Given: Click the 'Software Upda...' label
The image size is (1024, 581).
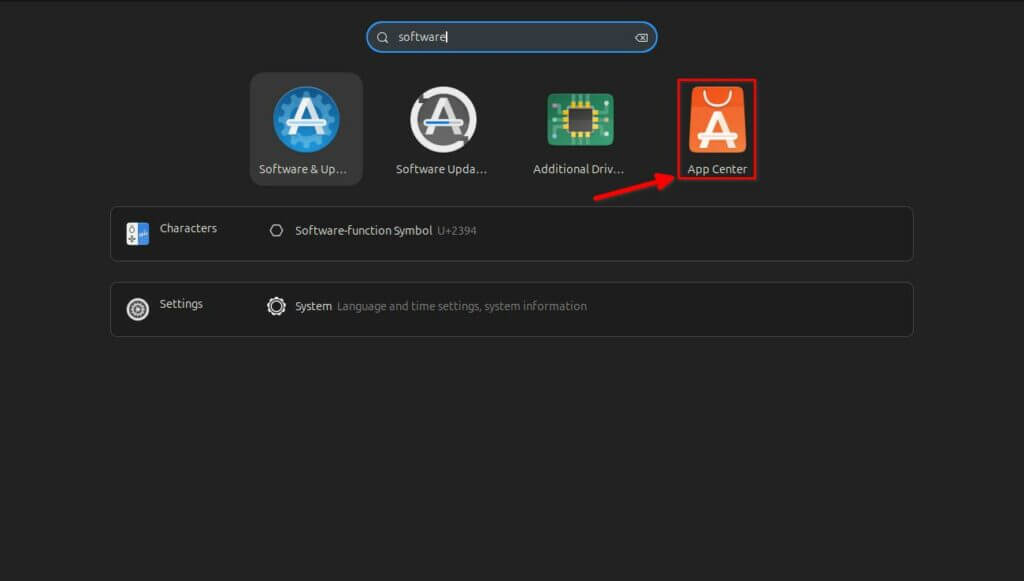Looking at the screenshot, I should 441,169.
